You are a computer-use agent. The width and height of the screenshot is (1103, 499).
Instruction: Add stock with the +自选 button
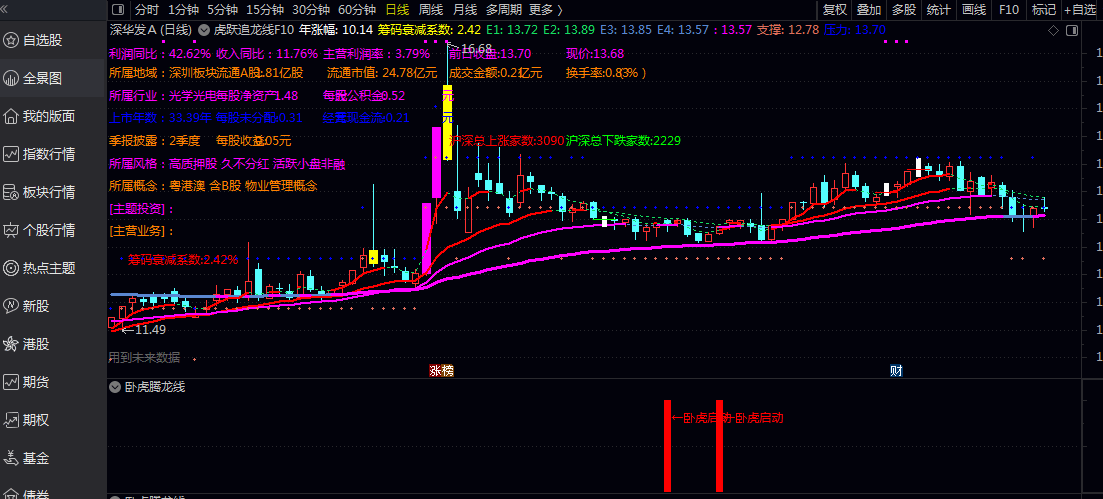(1080, 10)
